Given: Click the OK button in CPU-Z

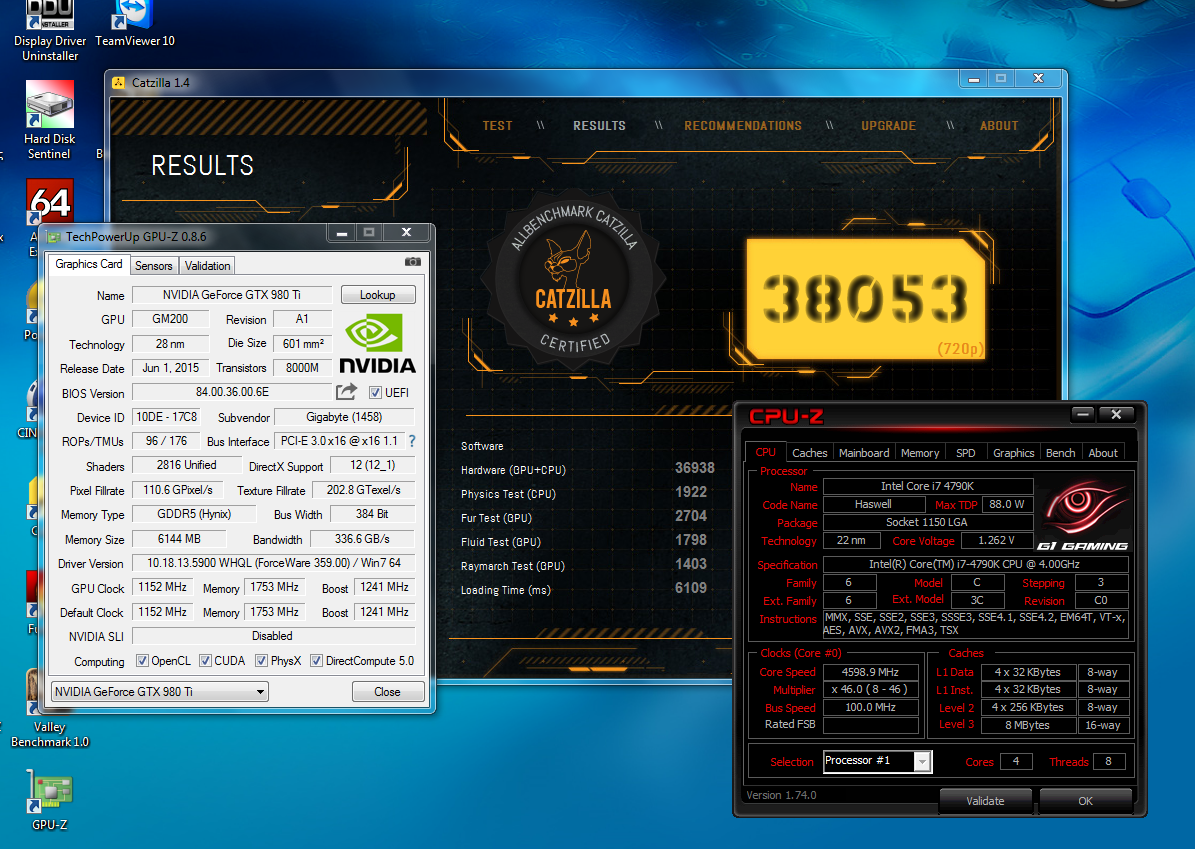Looking at the screenshot, I should [x=1085, y=801].
